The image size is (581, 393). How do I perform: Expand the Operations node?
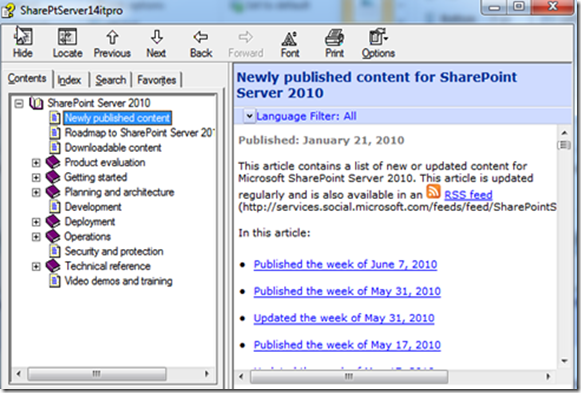click(x=36, y=236)
